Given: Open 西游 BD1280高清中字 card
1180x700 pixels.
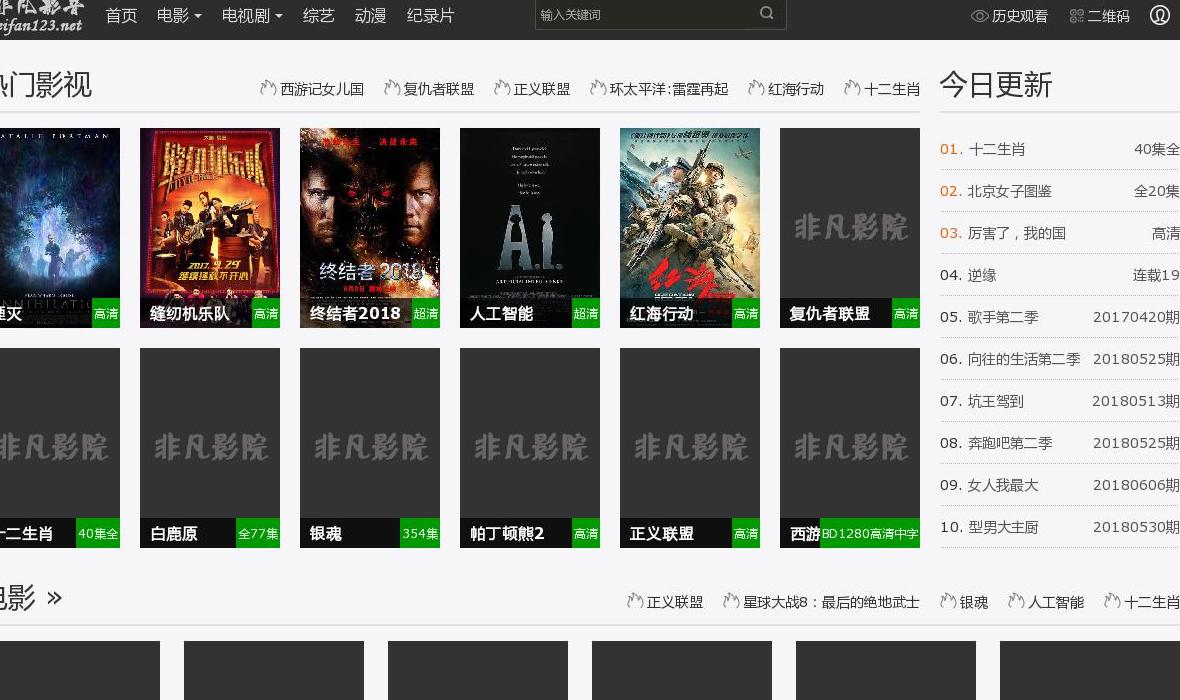Looking at the screenshot, I should [x=850, y=447].
